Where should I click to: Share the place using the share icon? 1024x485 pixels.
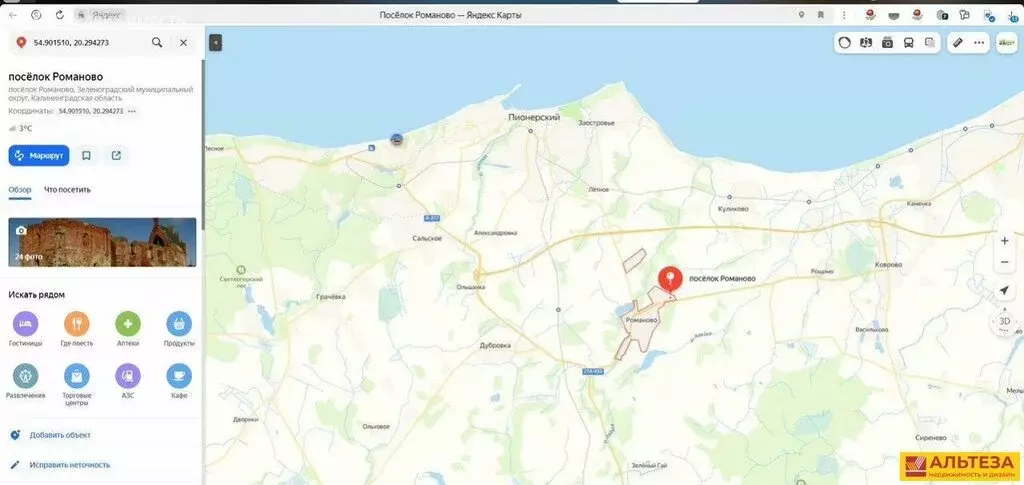click(116, 155)
